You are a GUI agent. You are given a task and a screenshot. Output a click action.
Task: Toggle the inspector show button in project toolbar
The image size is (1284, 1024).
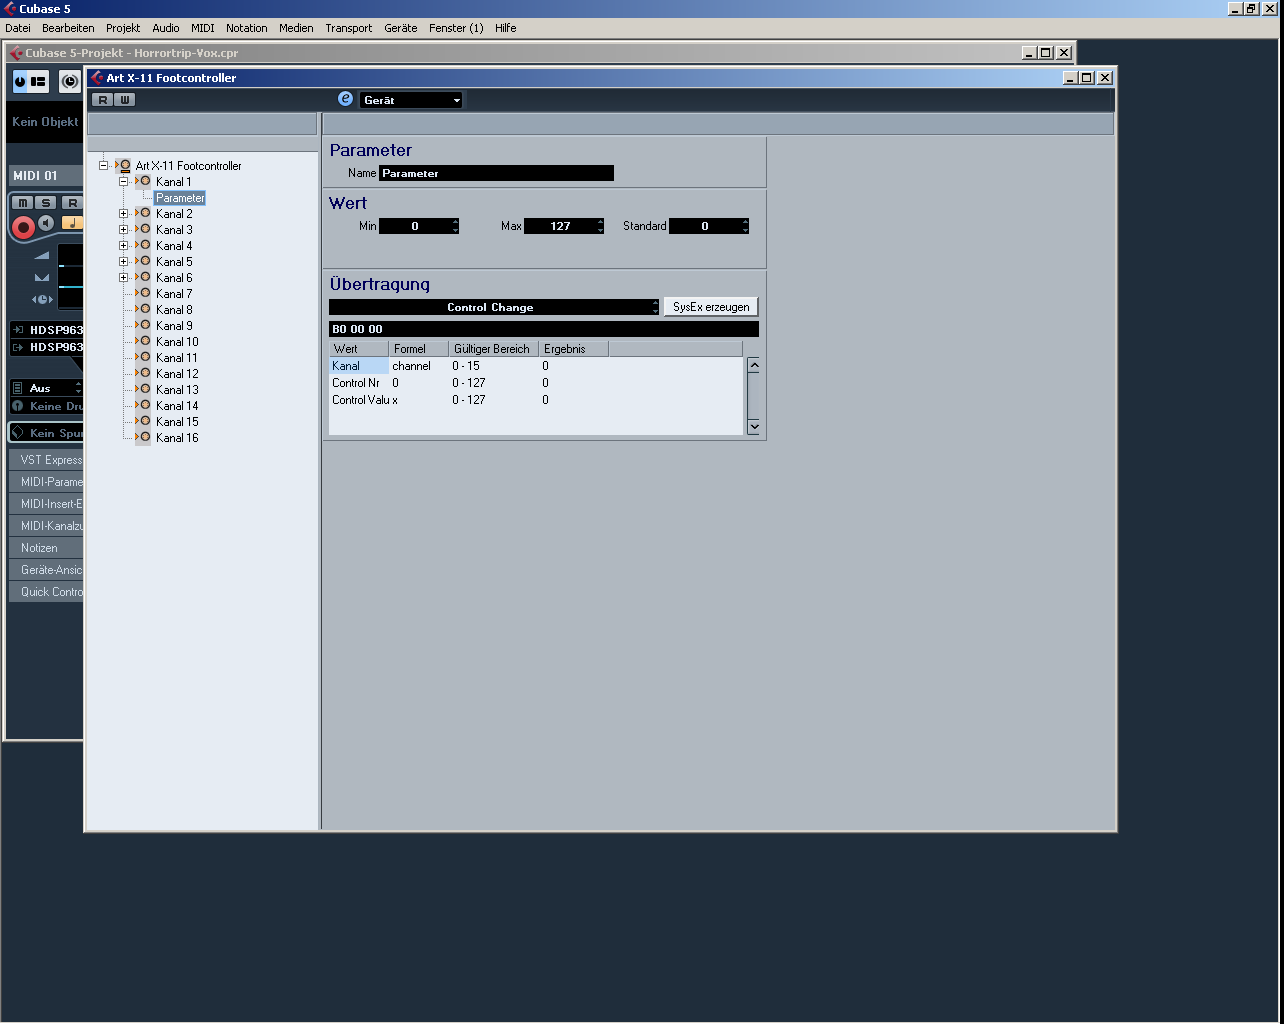point(20,81)
